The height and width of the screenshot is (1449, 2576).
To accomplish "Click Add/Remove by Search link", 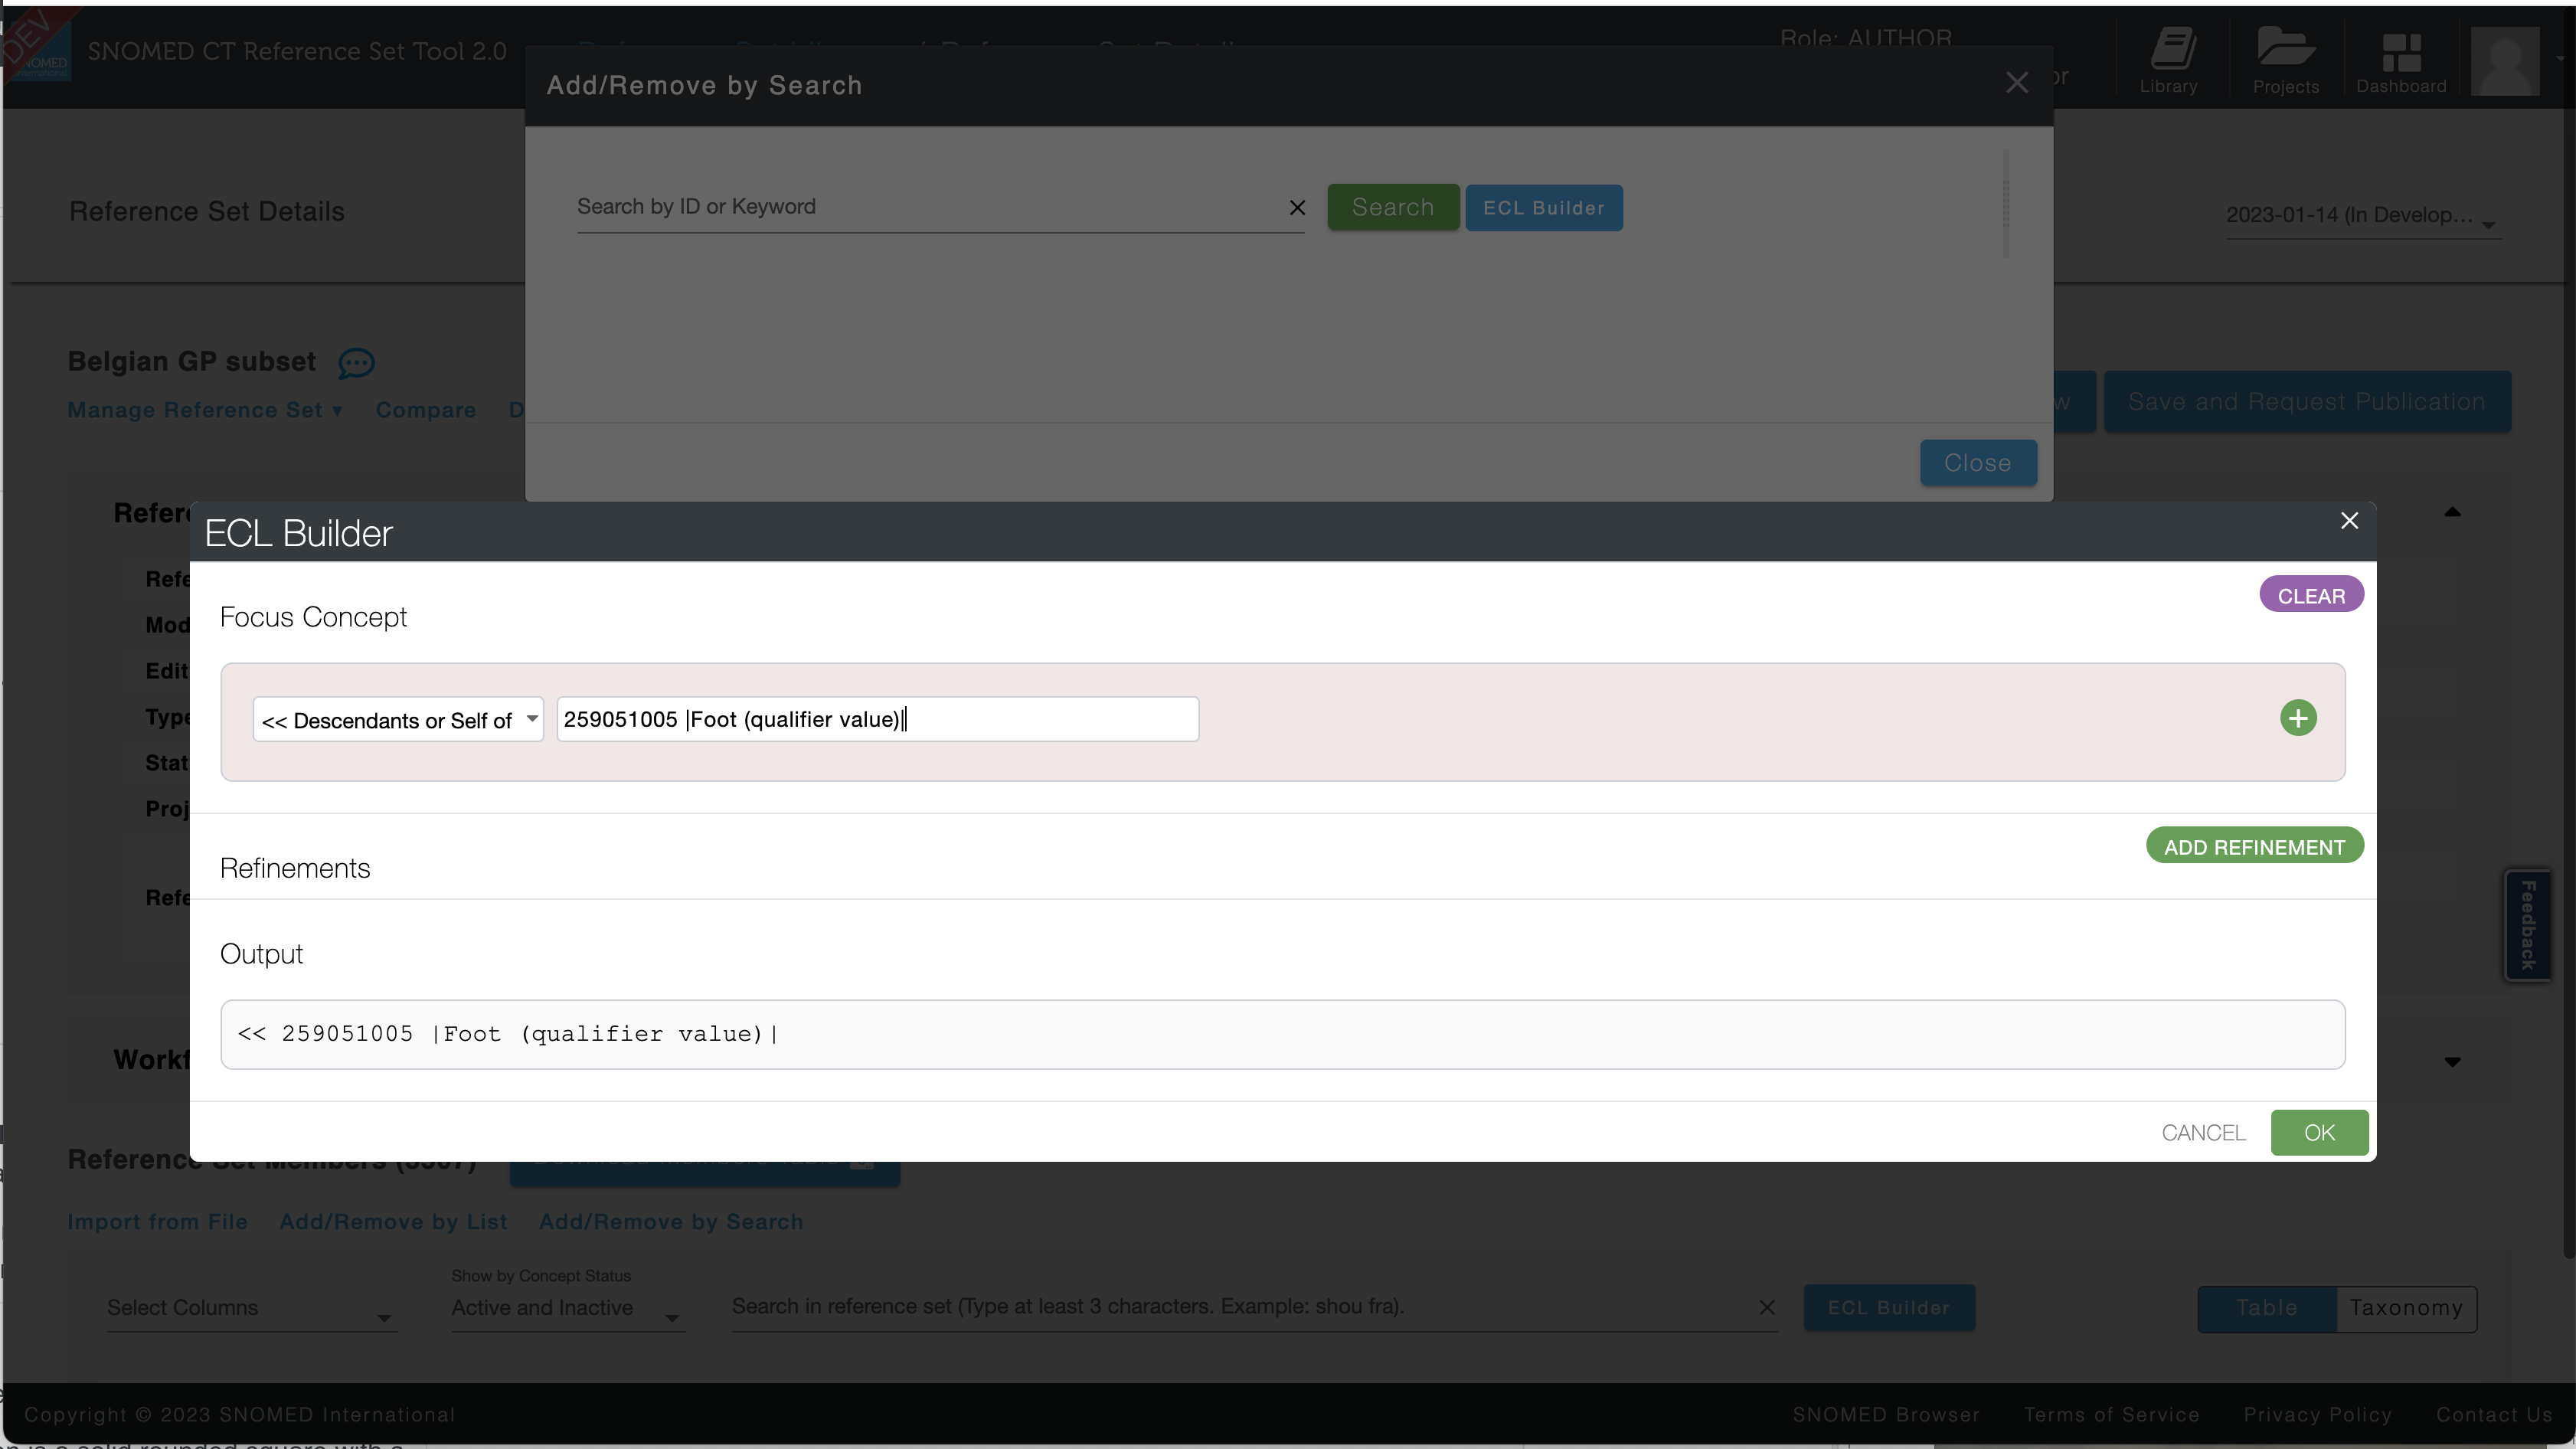I will point(671,1222).
